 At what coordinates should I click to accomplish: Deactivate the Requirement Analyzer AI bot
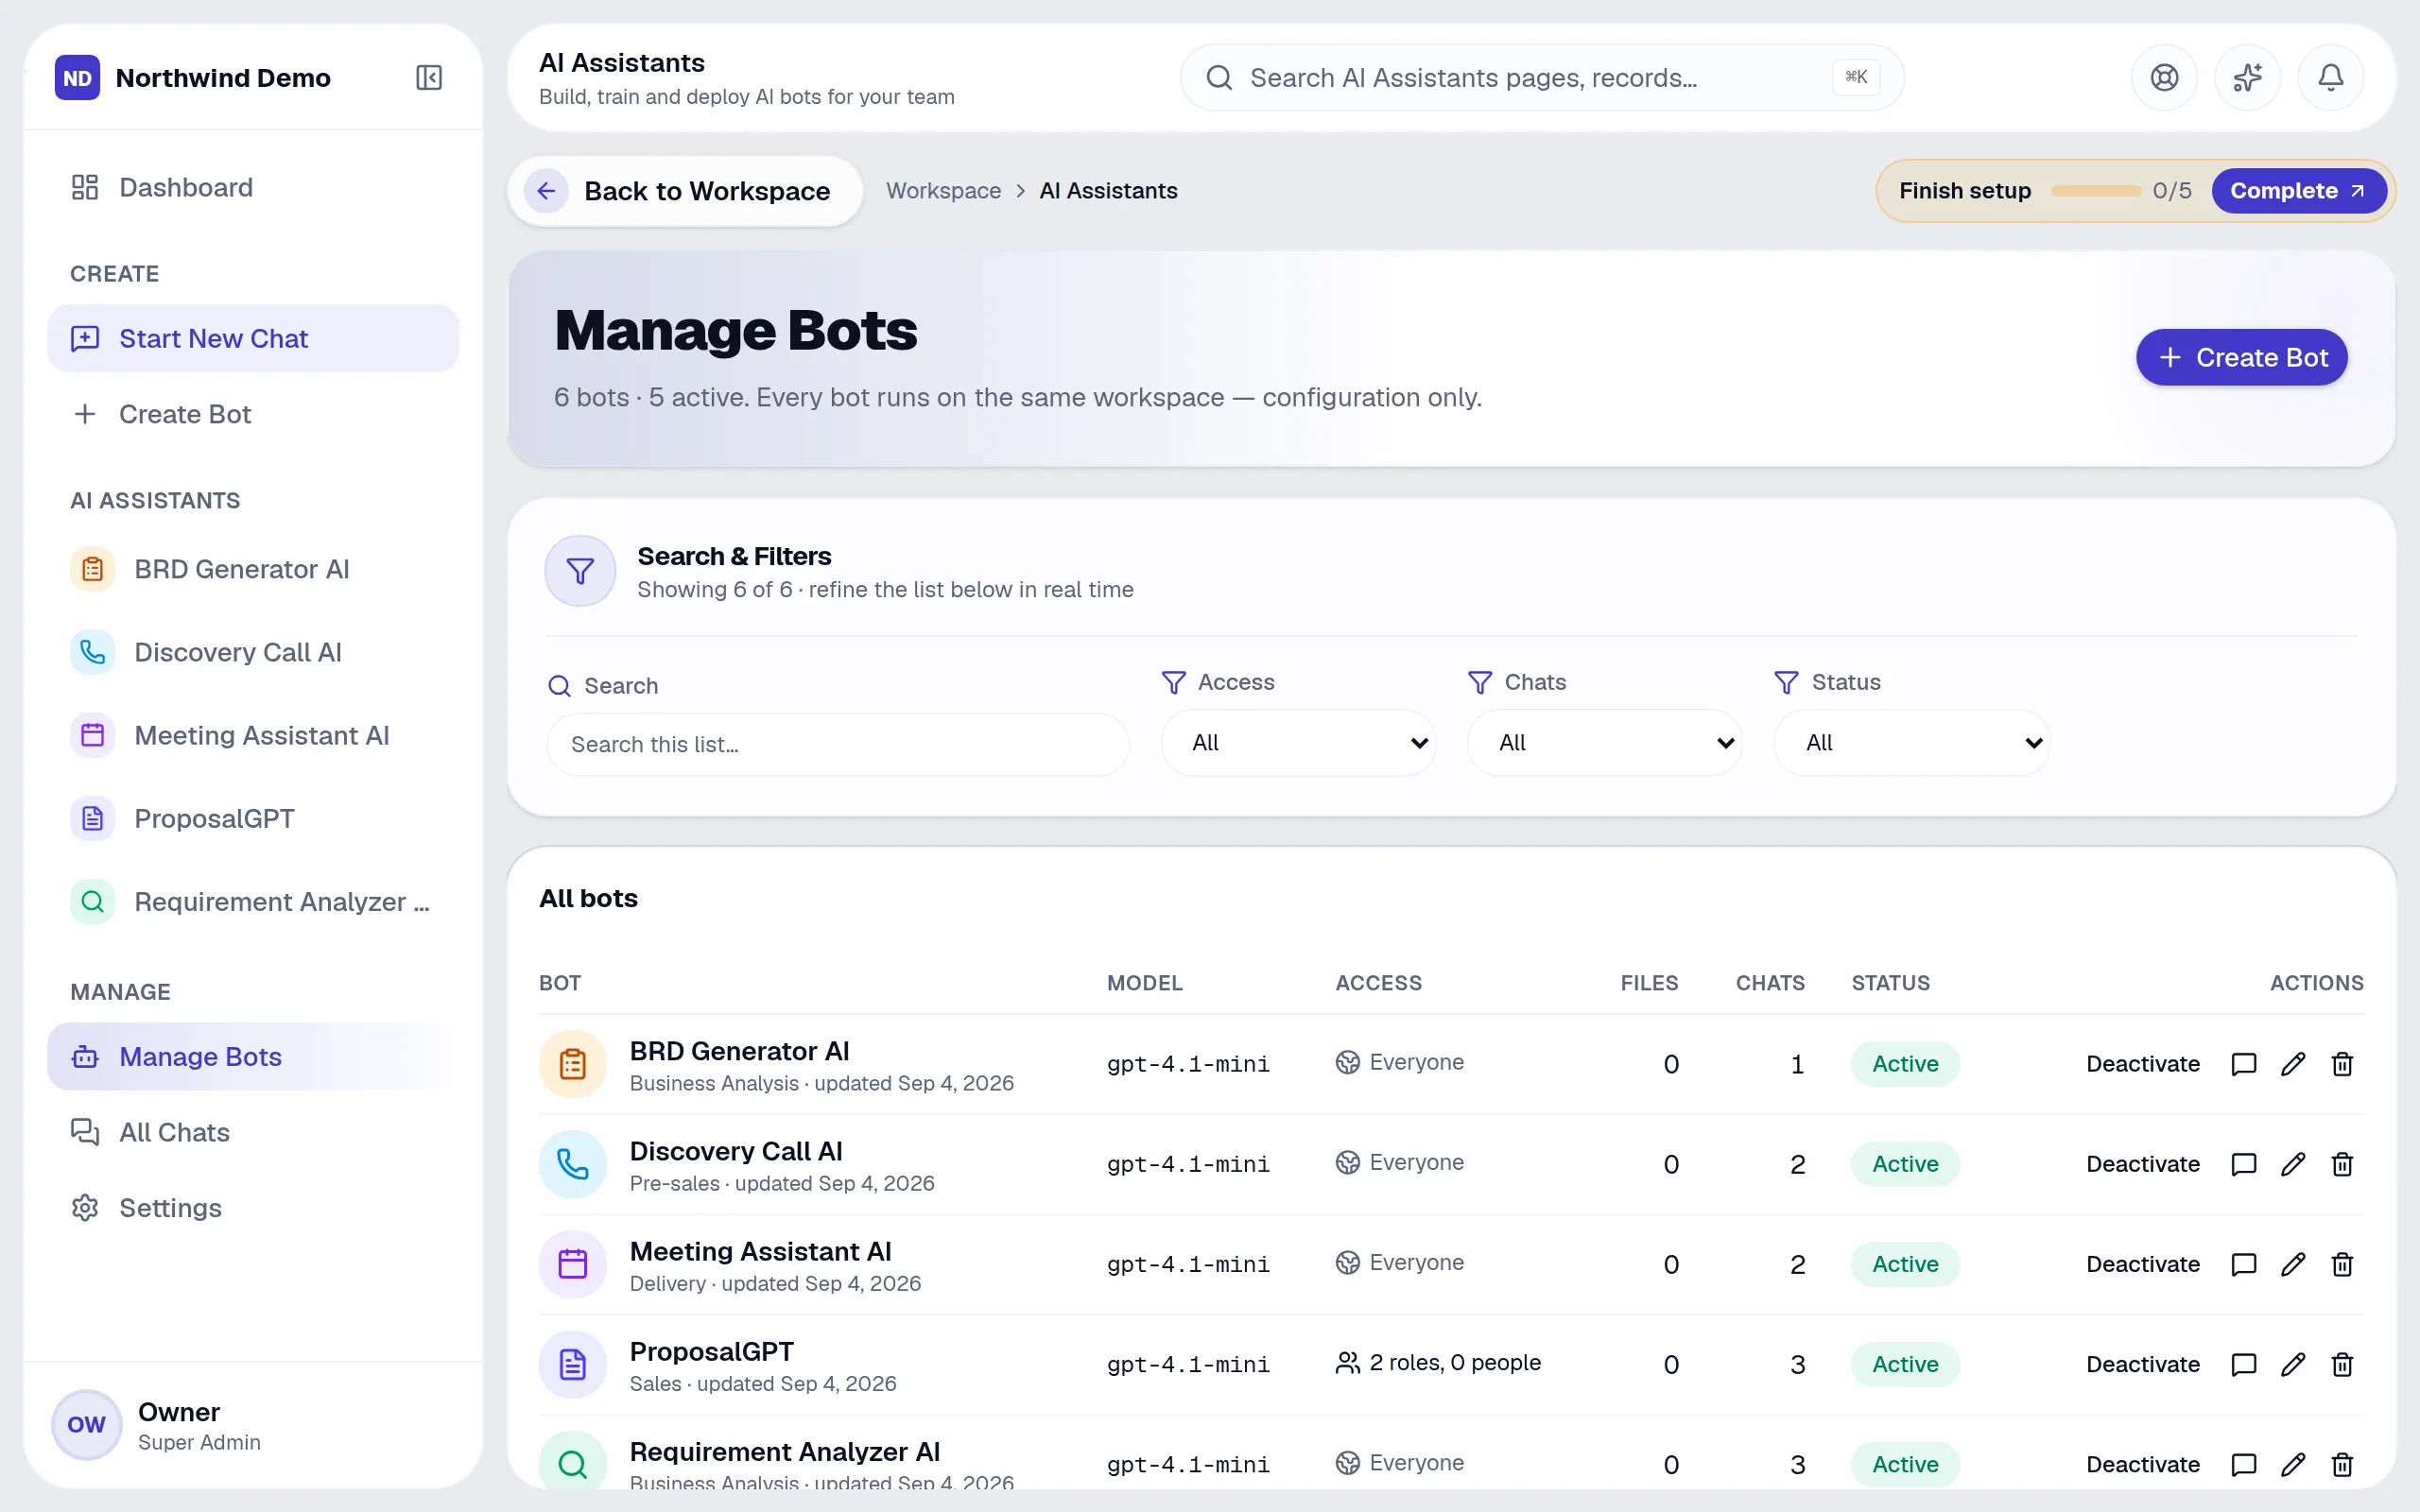click(x=2142, y=1464)
